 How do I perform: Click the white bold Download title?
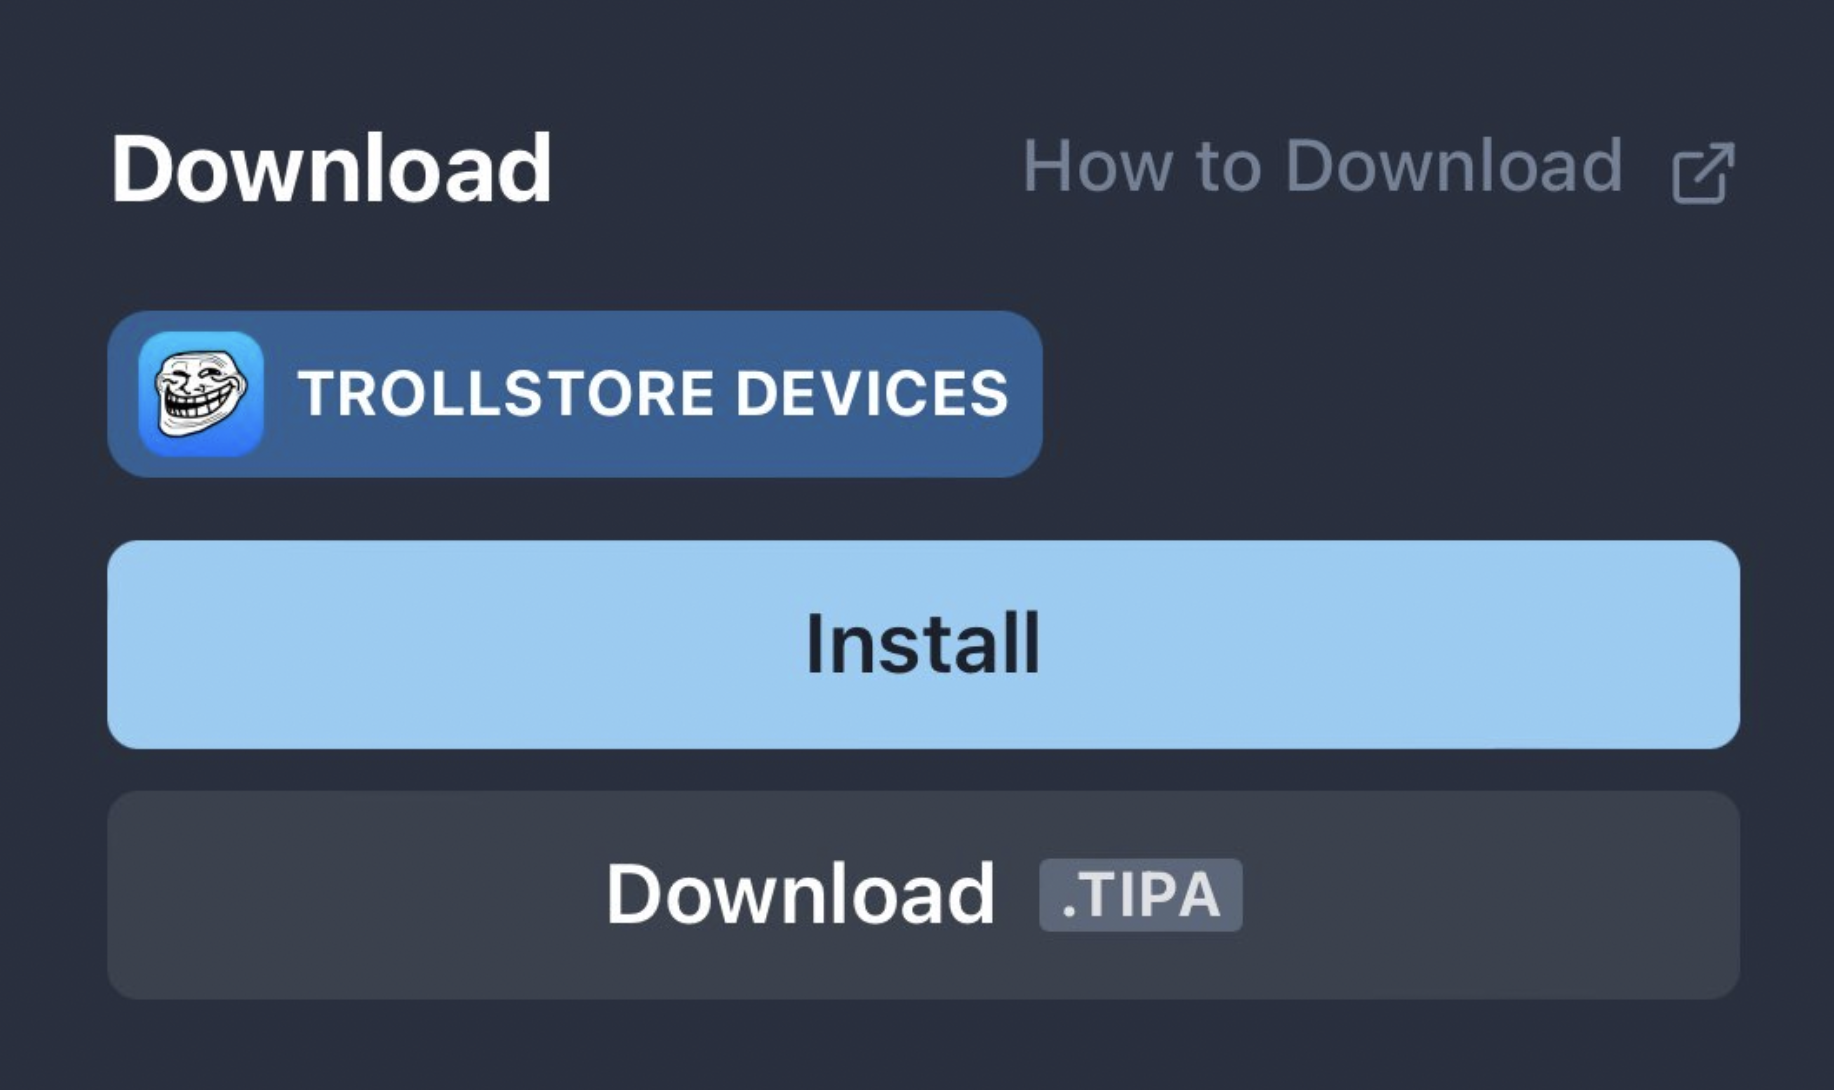331,169
